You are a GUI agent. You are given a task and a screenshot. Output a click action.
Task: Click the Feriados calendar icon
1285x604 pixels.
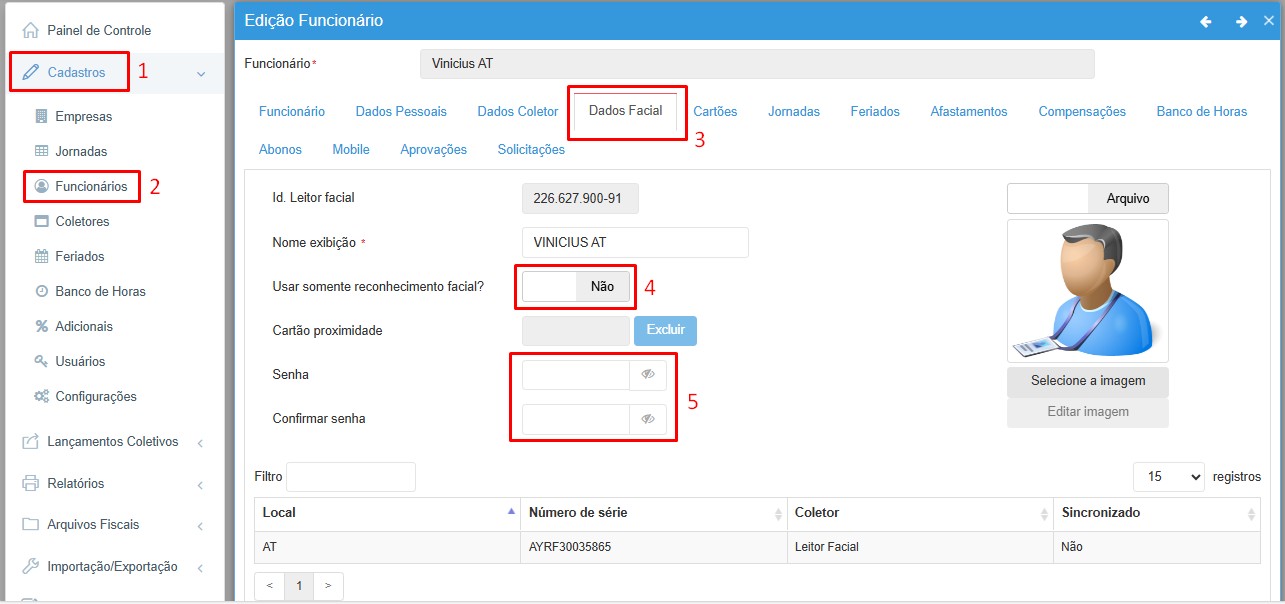tap(41, 256)
